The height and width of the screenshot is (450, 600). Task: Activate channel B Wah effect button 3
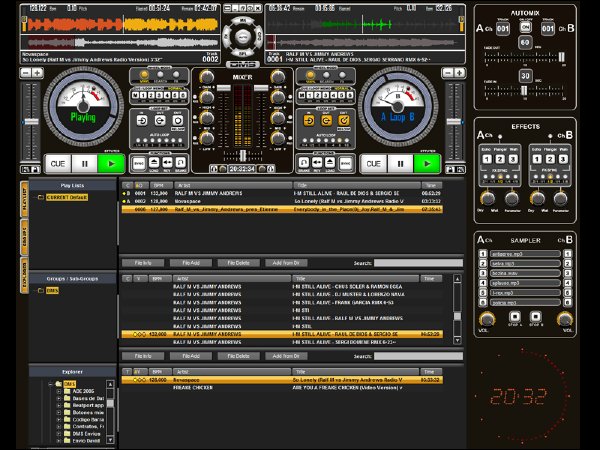[563, 159]
